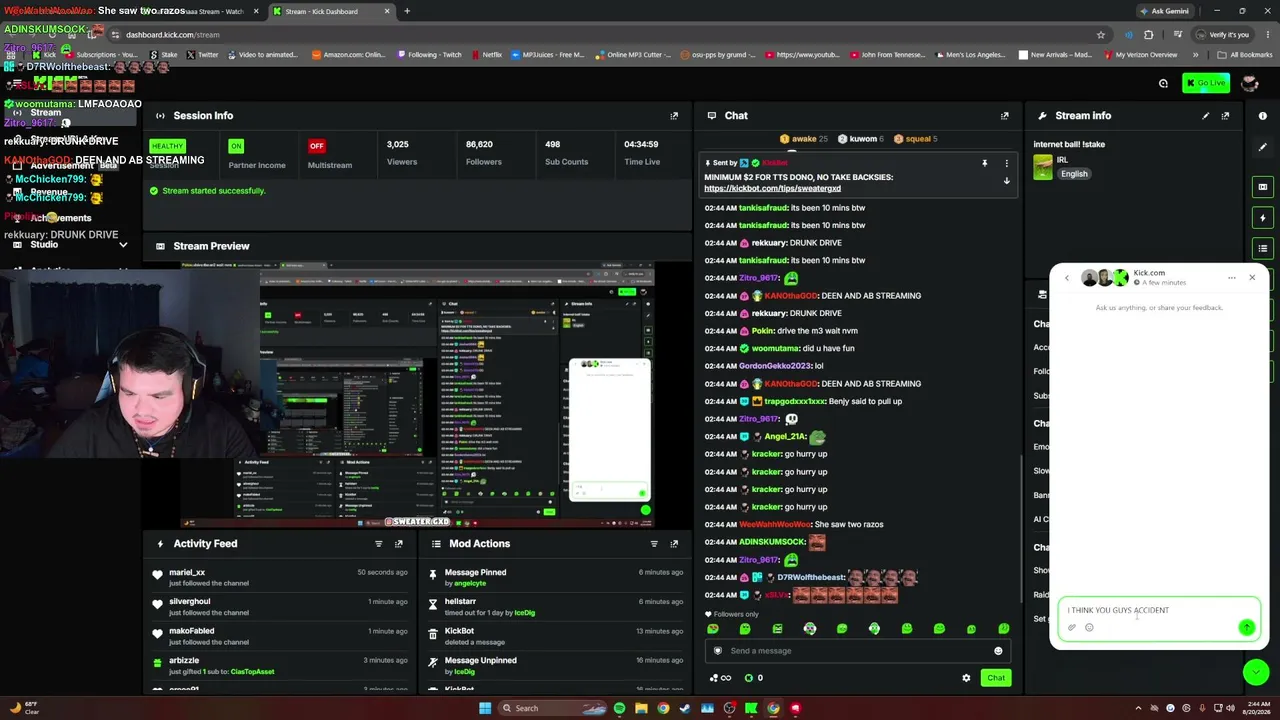
Task: Click mariel_xx in Activity Feed
Action: 187,573
